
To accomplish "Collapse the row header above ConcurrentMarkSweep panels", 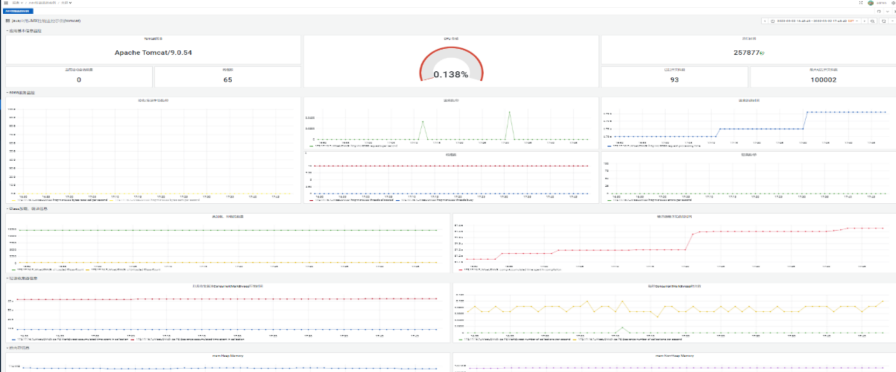I will pyautogui.click(x=22, y=278).
